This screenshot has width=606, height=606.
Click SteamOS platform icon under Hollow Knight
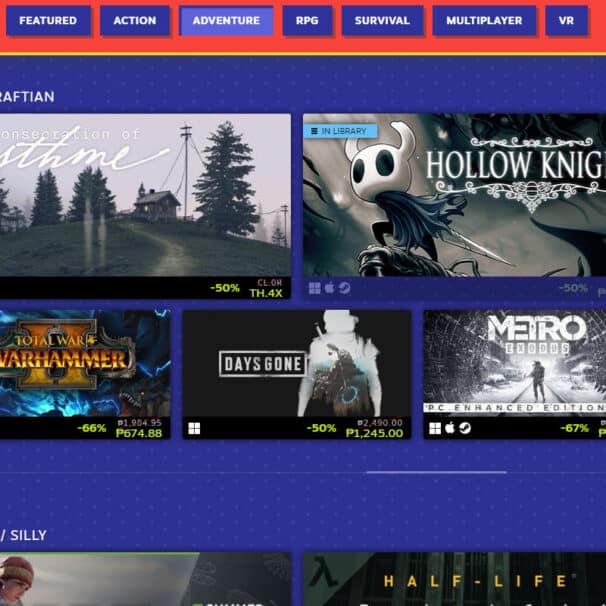tap(344, 288)
